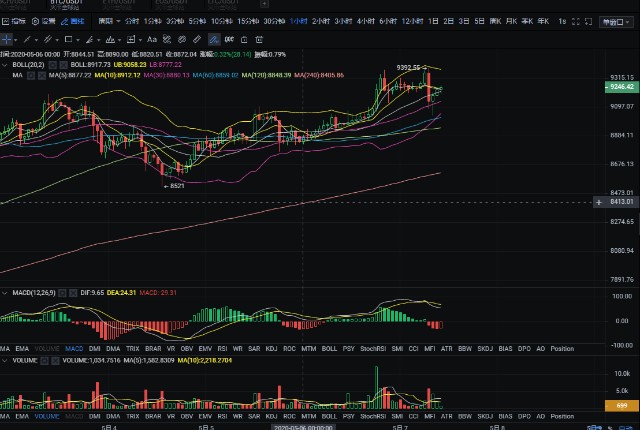Viewport: 640px width, 430px height.
Task: Click the orange 699 volume label
Action: pyautogui.click(x=622, y=406)
